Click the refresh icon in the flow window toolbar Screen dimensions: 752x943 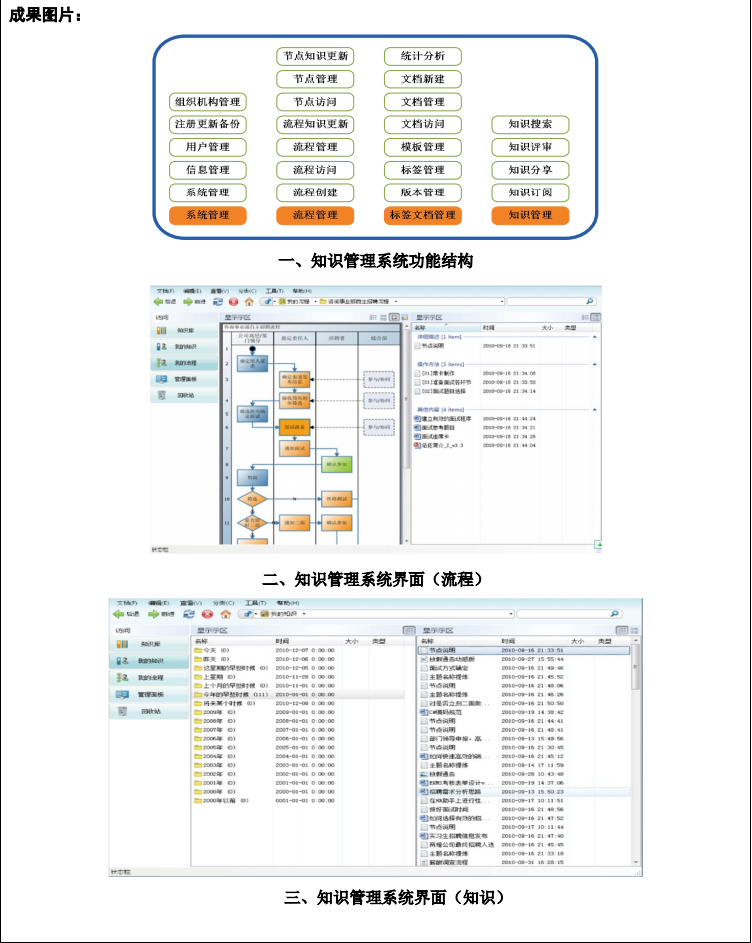218,300
